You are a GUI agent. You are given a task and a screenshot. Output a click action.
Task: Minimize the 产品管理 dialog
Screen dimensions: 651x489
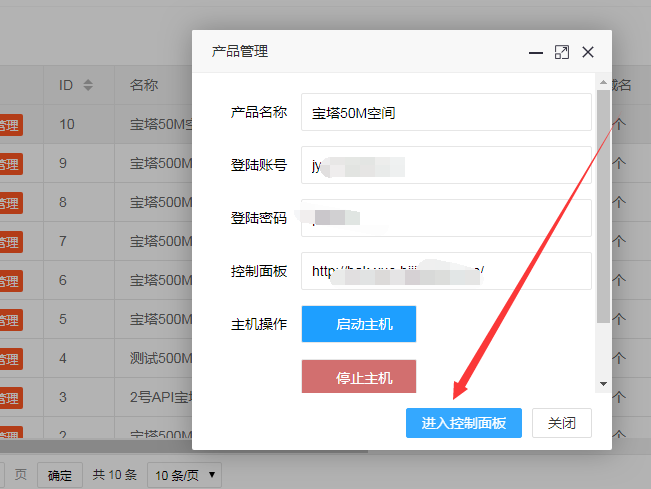(537, 52)
